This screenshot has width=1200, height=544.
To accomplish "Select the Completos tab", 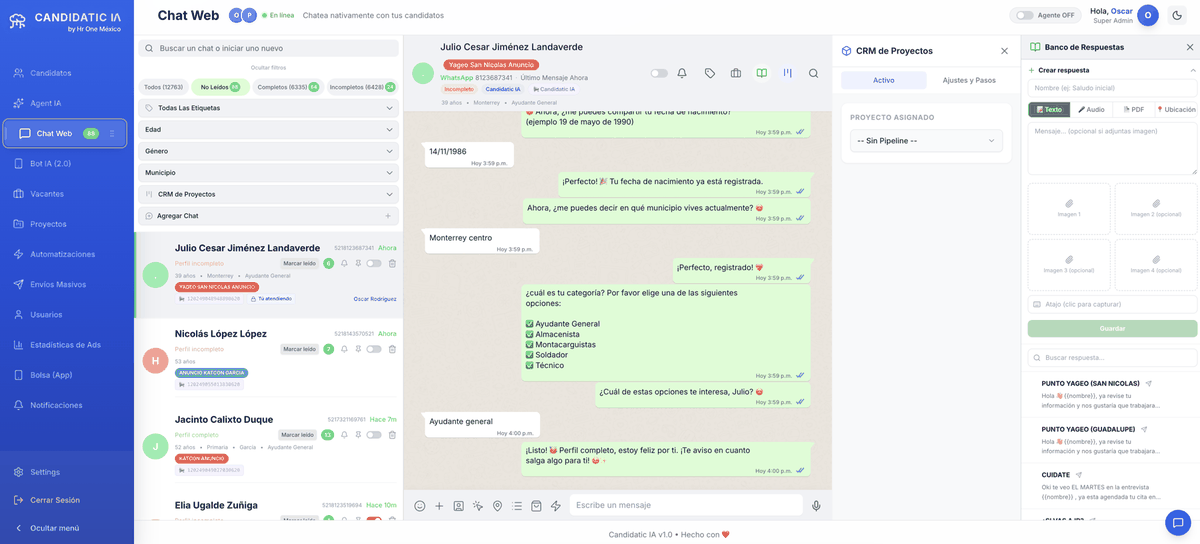I will click(x=288, y=87).
